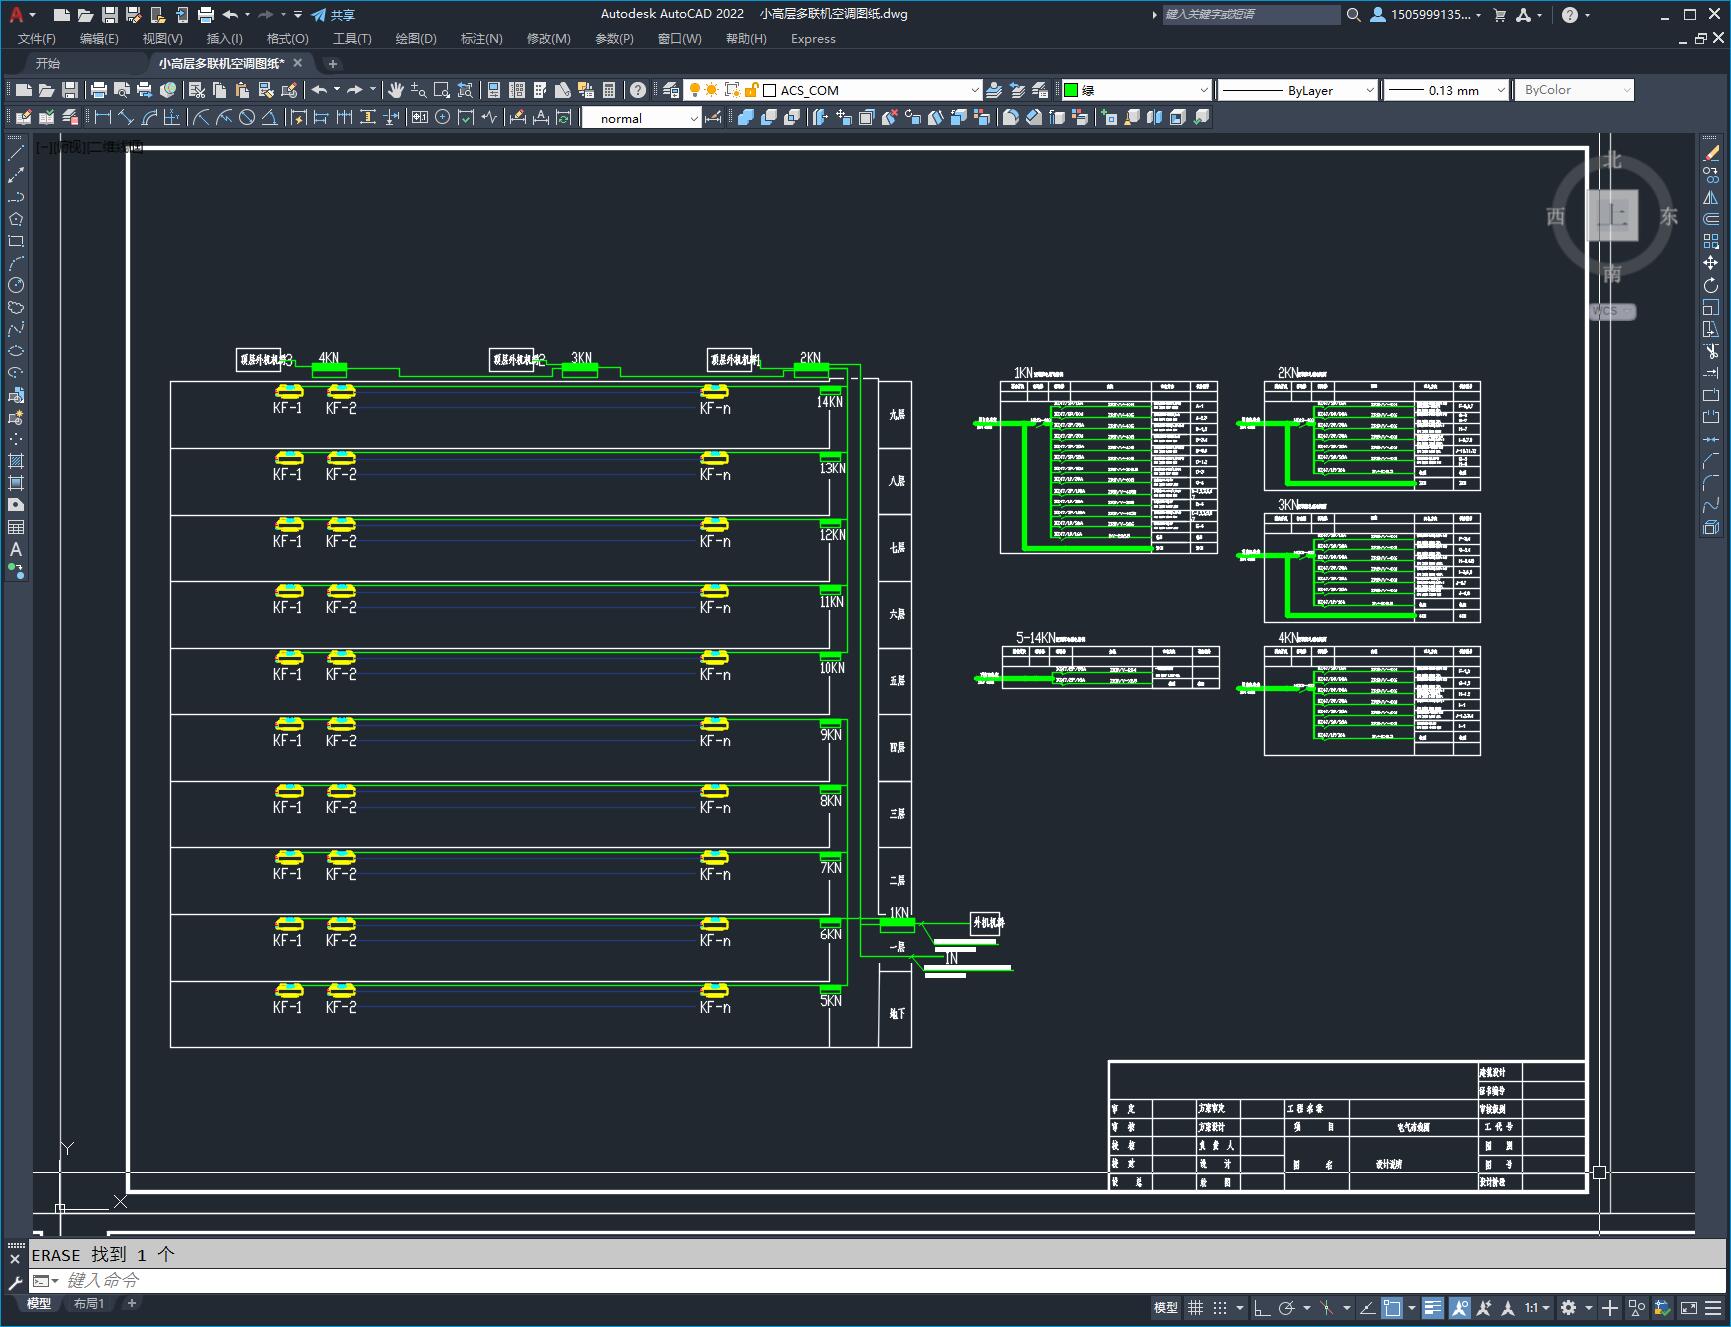Choose the Circle draw tool
Screen dimensions: 1731x1327
coord(16,285)
